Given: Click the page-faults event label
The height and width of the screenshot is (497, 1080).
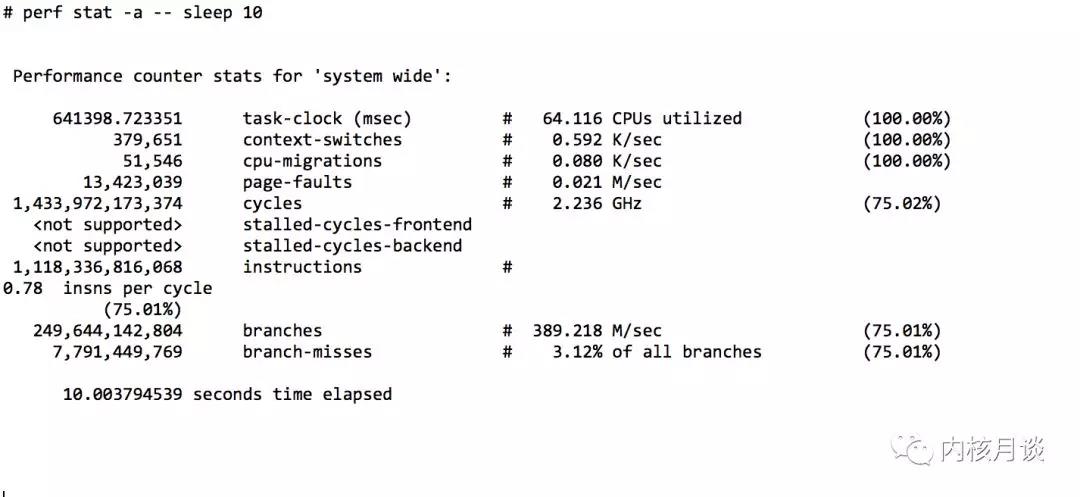Looking at the screenshot, I should [x=297, y=182].
